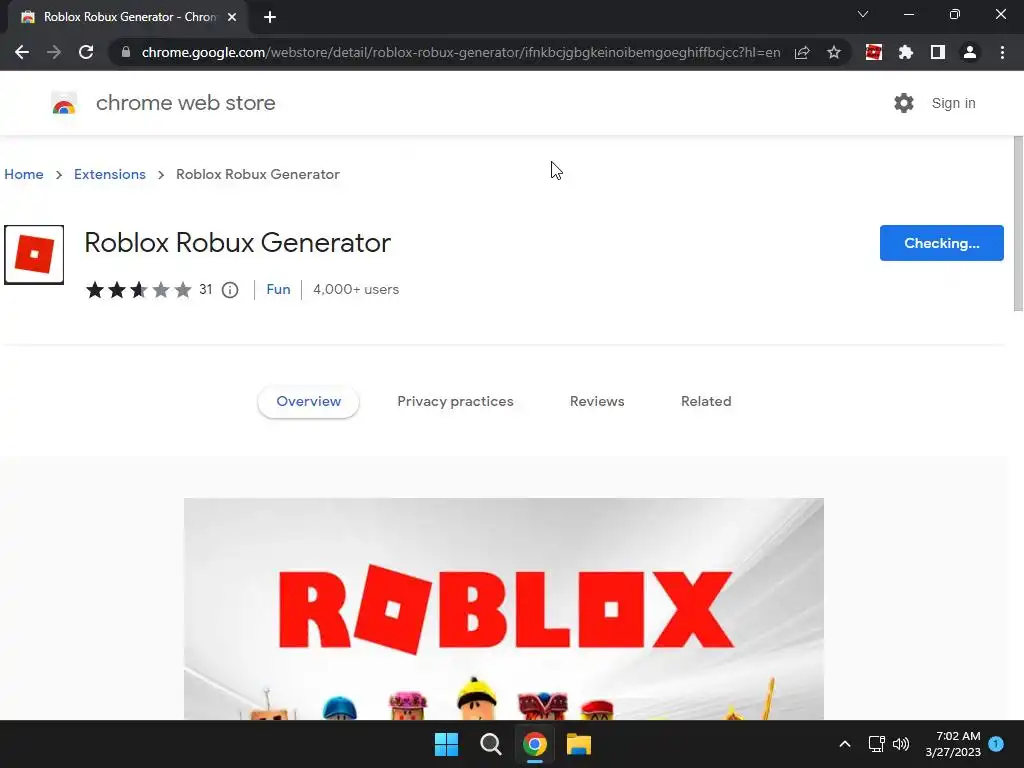Open the Extensions puzzle menu
Image resolution: width=1024 pixels, height=768 pixels.
coord(906,52)
